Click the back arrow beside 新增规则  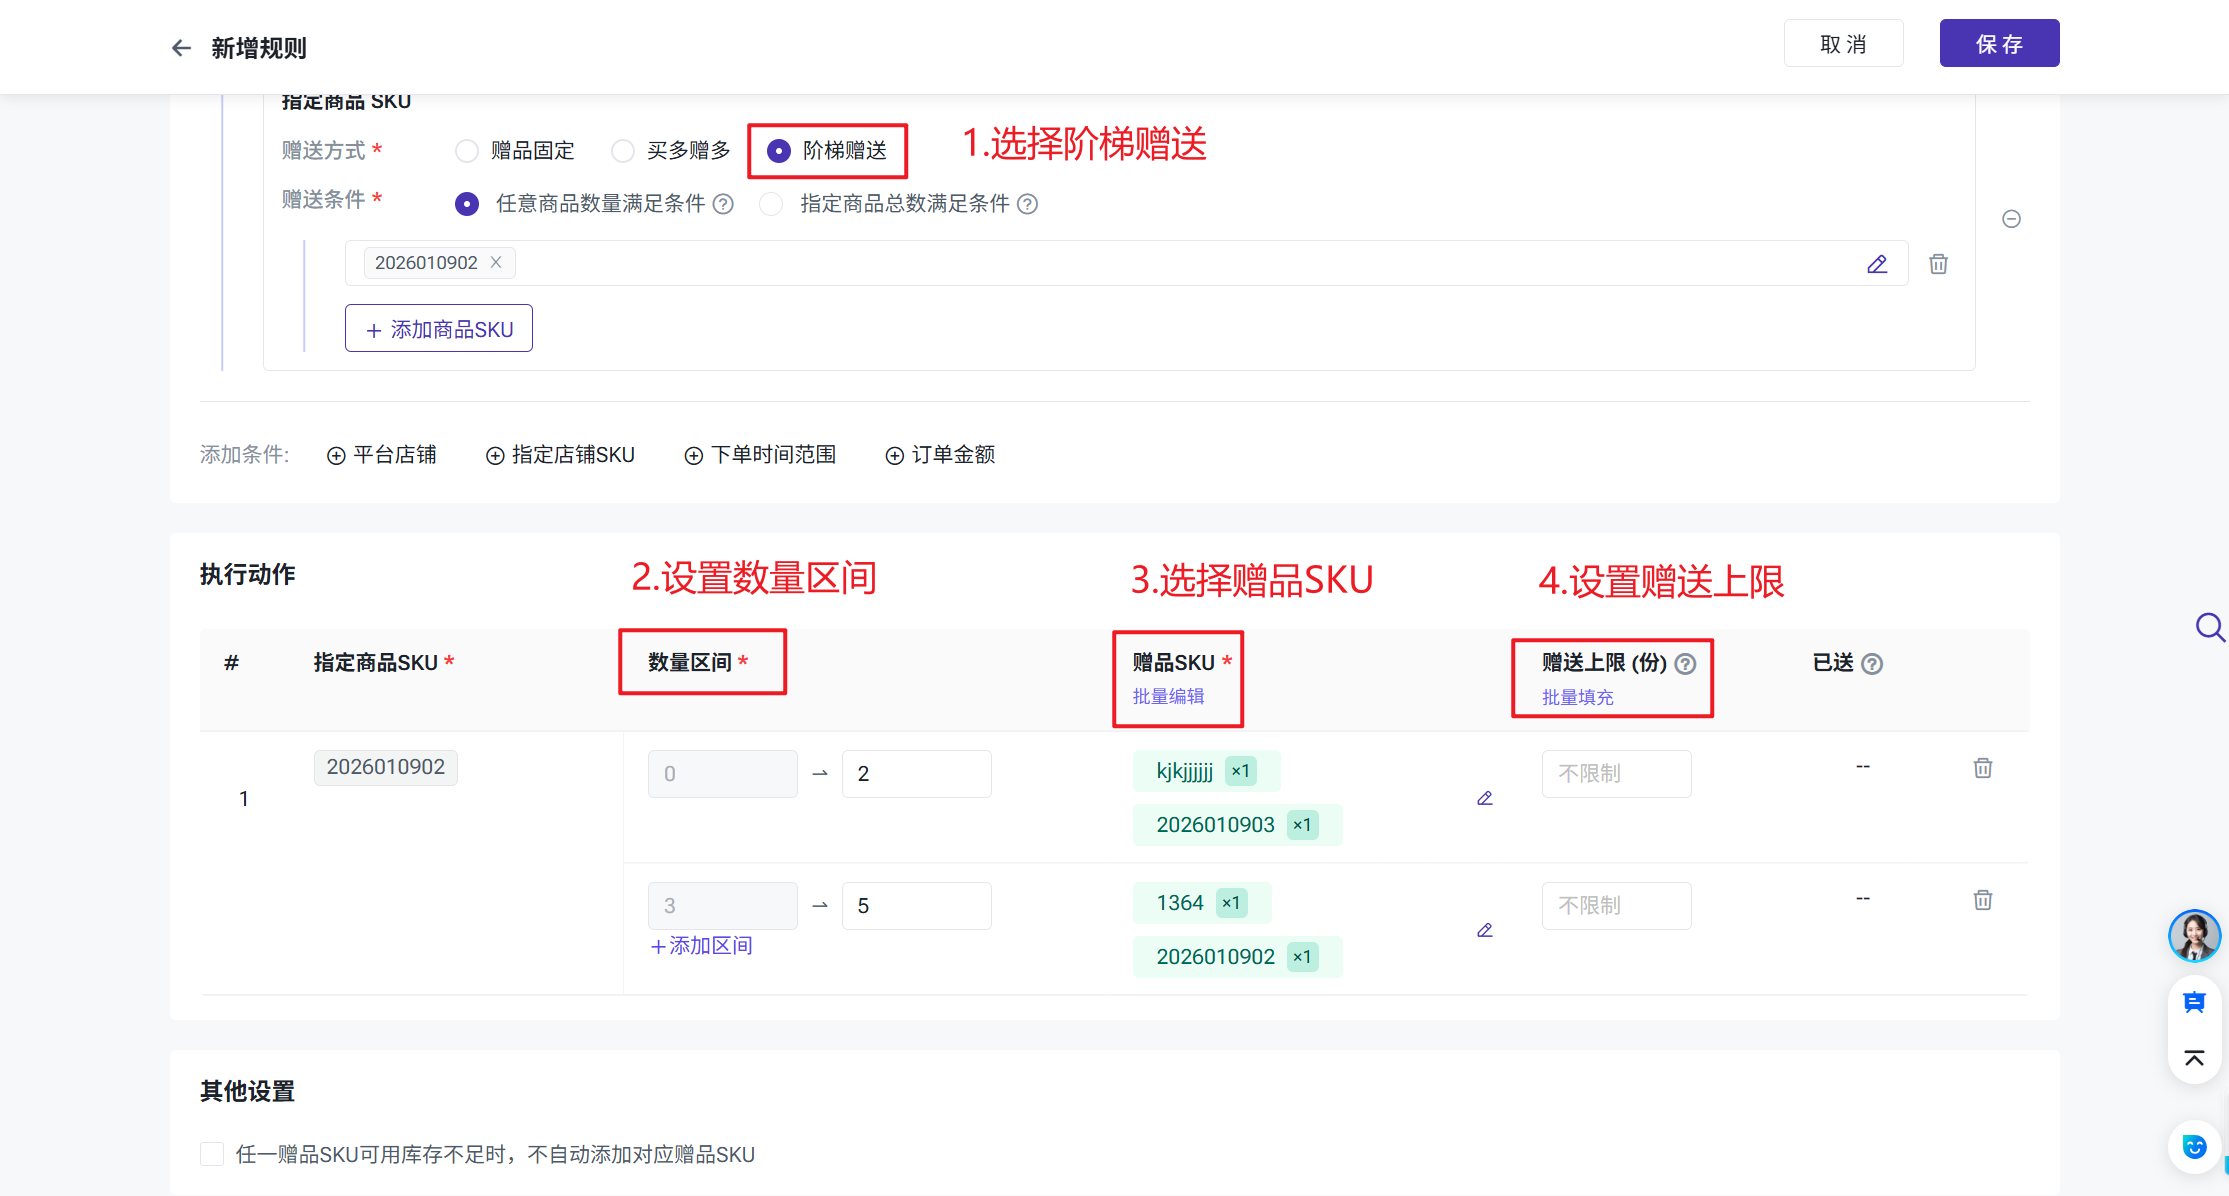click(181, 48)
